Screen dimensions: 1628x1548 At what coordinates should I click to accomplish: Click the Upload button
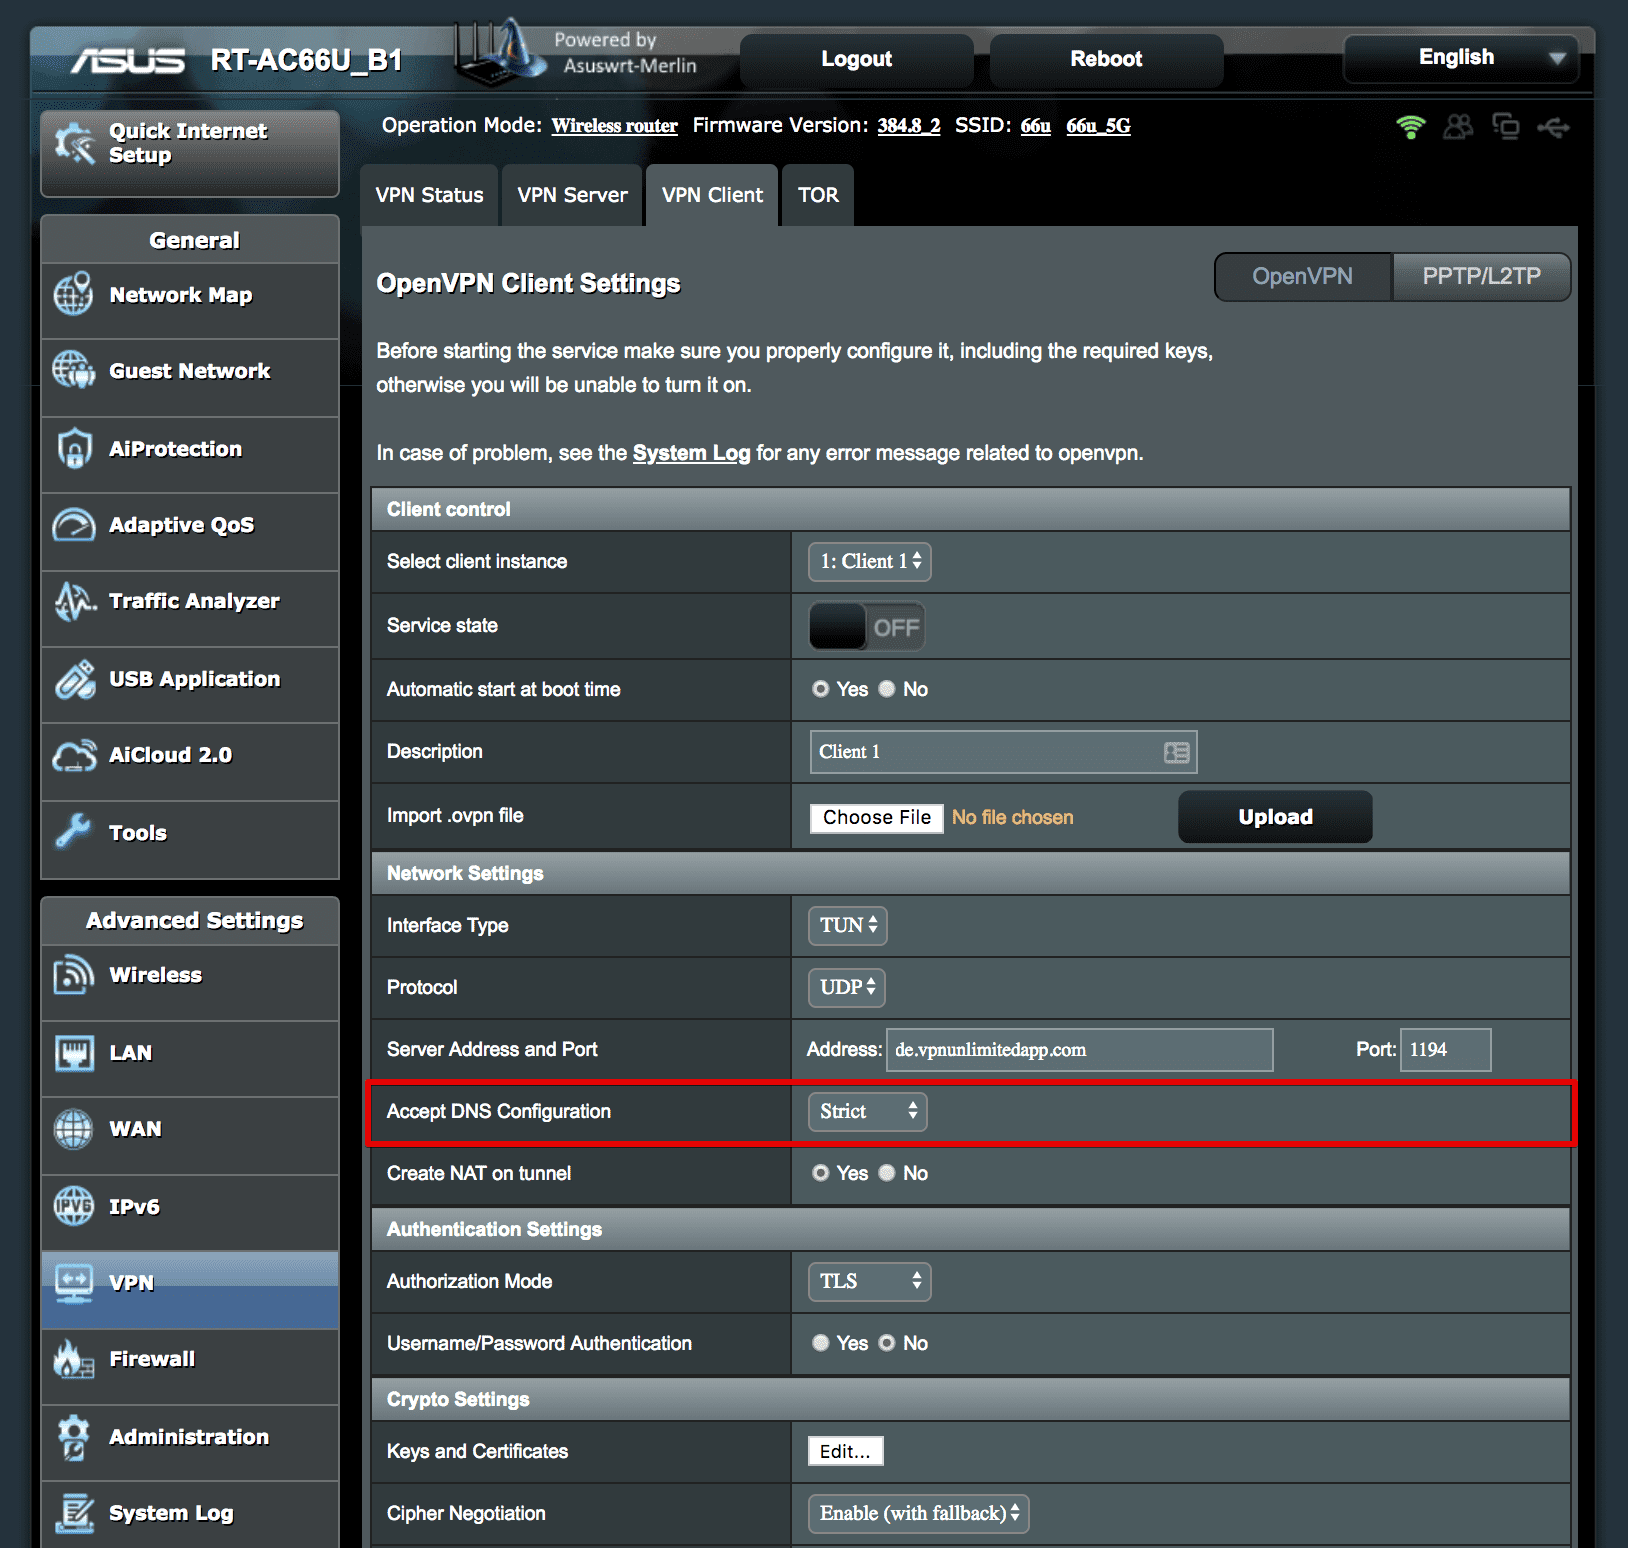[x=1274, y=817]
